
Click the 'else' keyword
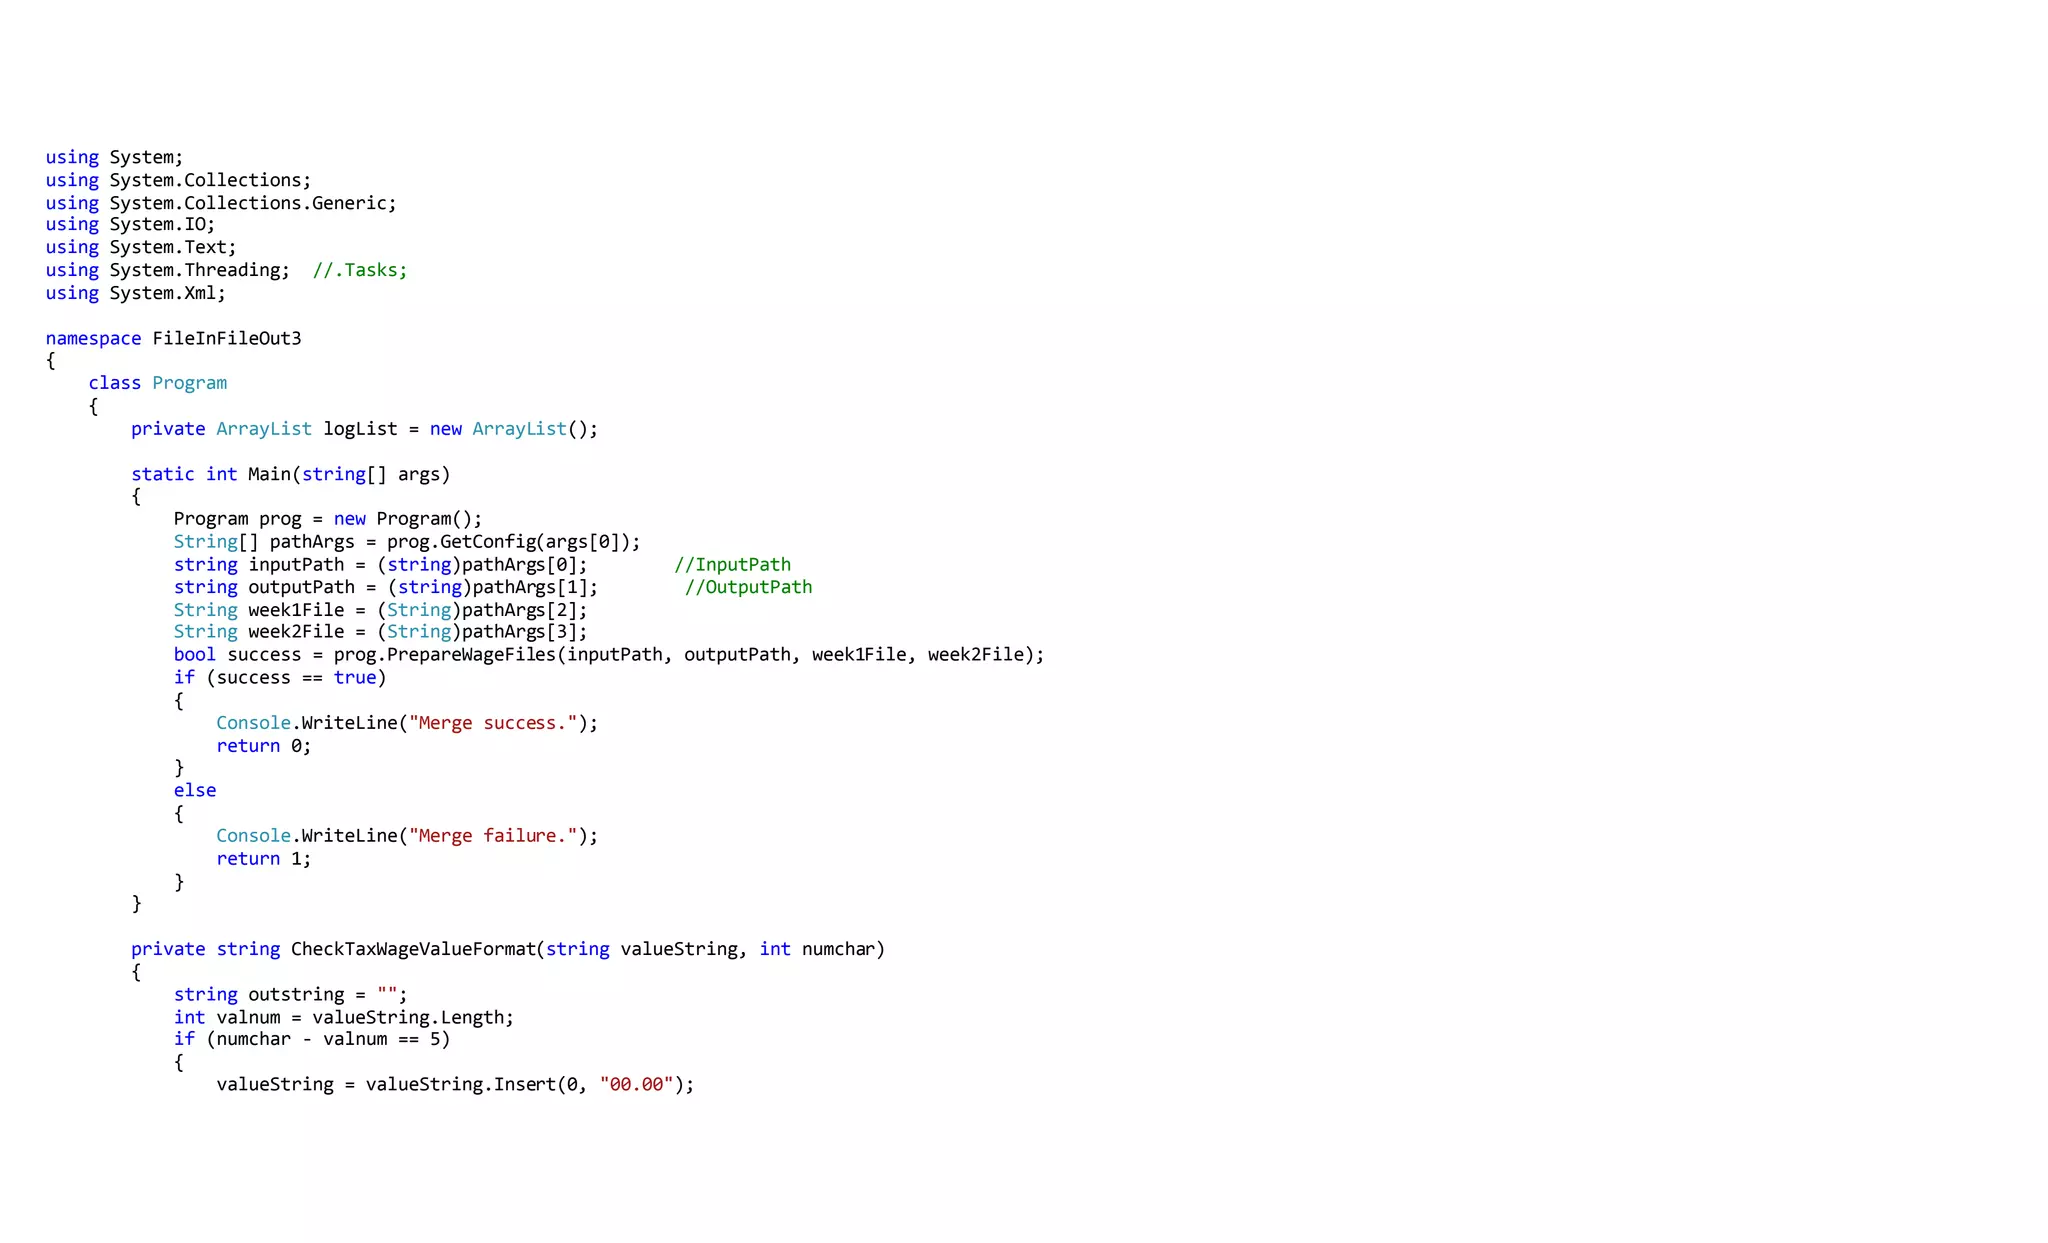[194, 791]
